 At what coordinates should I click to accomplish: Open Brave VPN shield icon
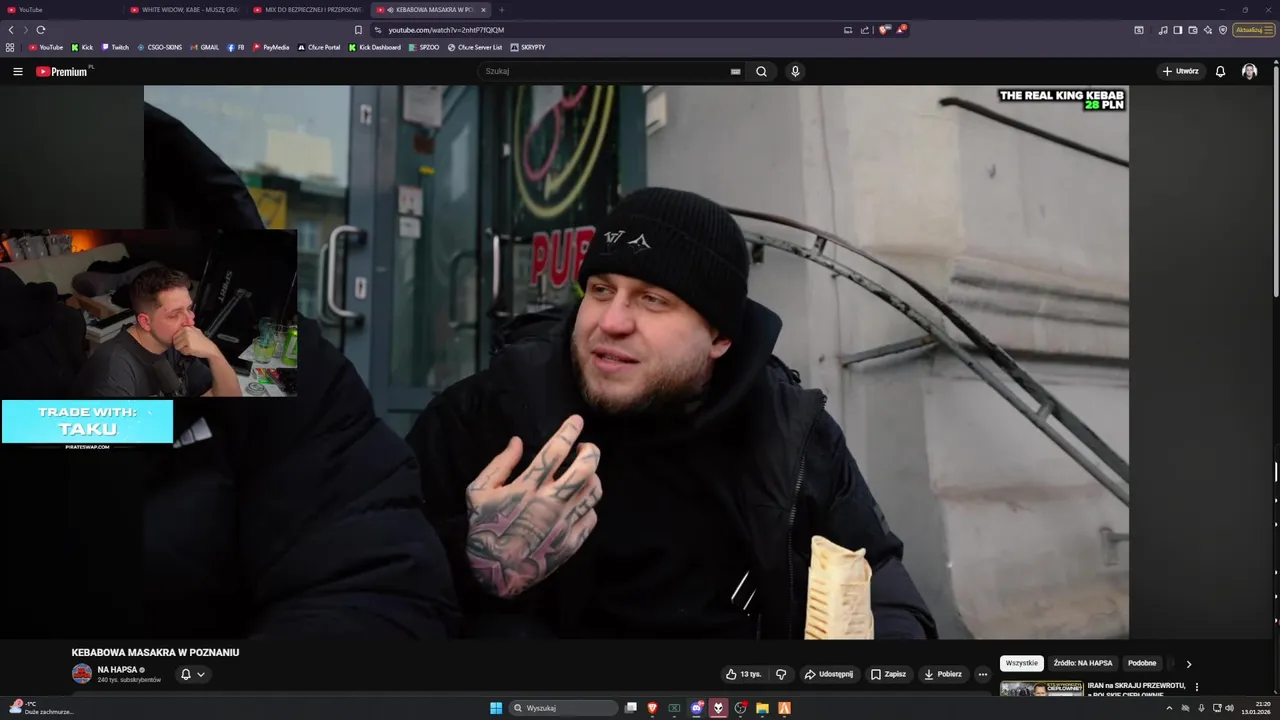pyautogui.click(x=1223, y=30)
